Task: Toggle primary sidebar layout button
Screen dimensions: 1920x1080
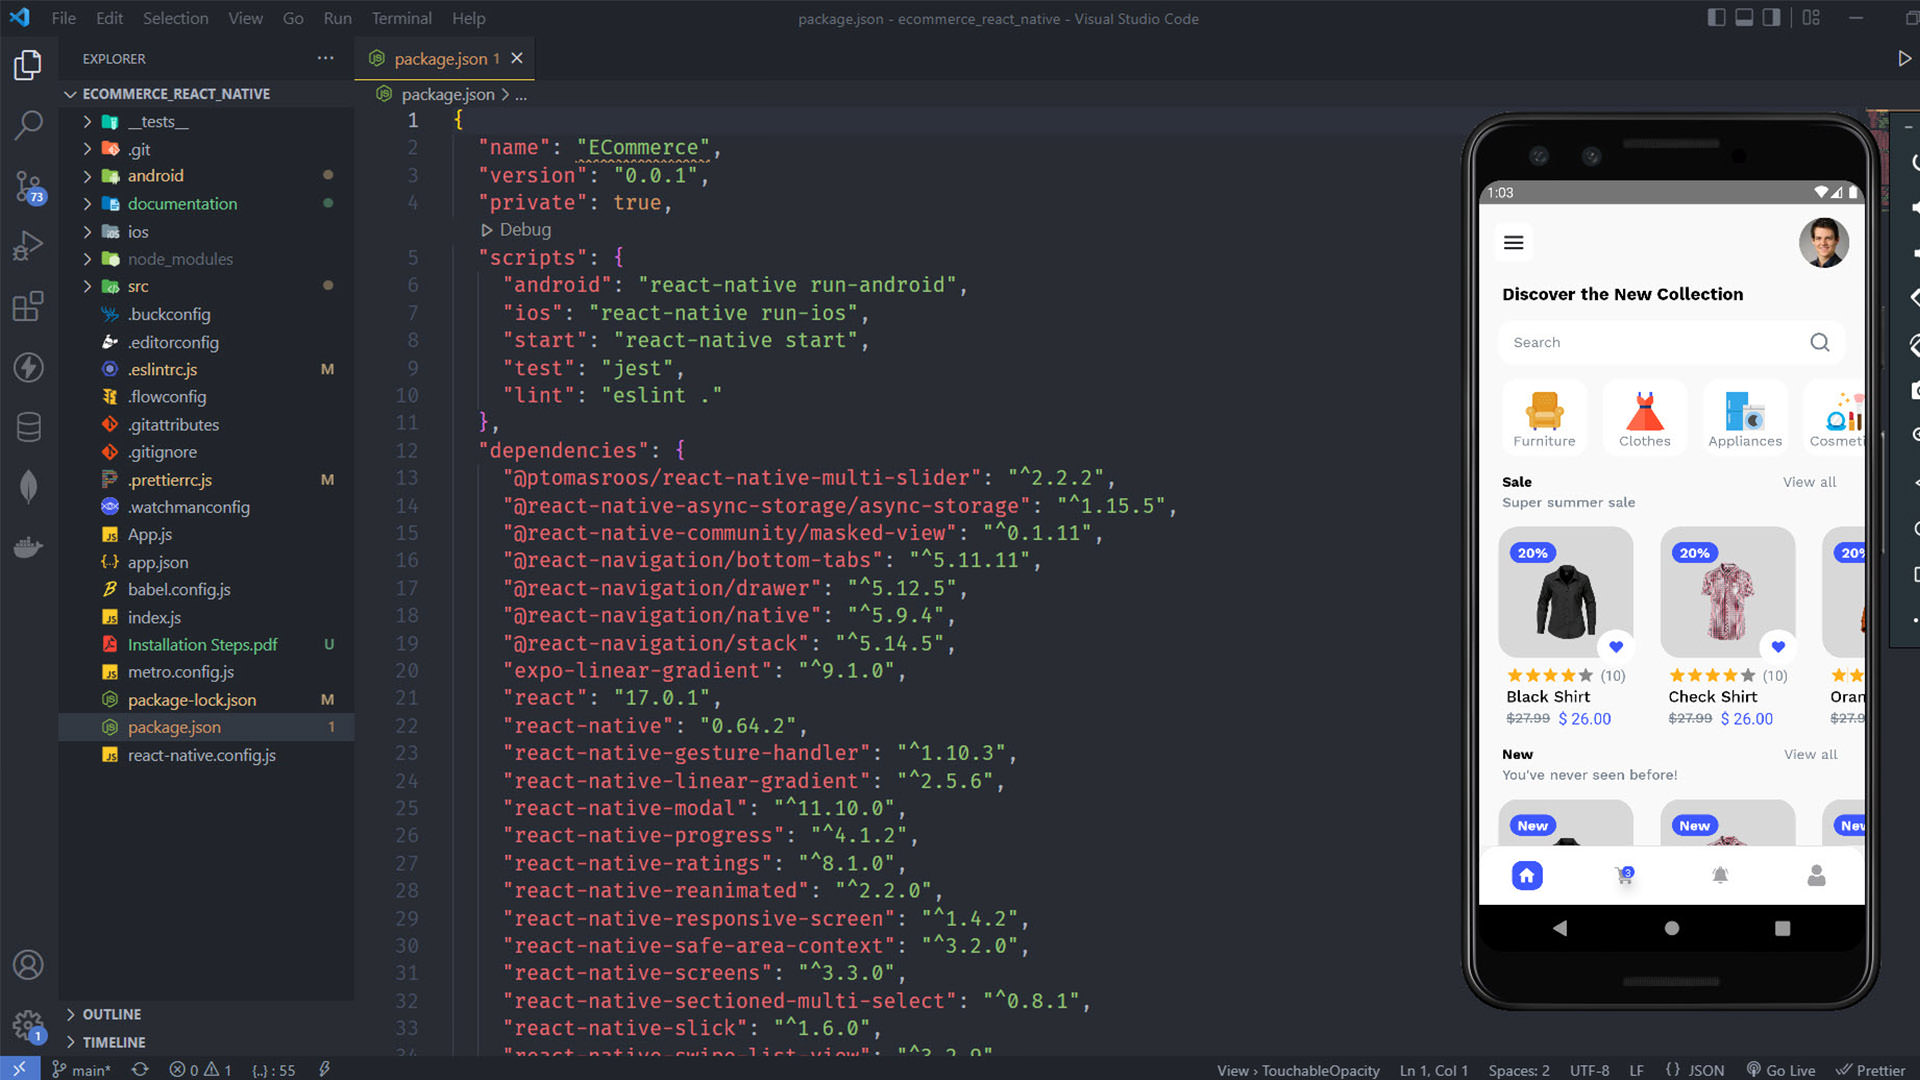Action: (x=1716, y=18)
